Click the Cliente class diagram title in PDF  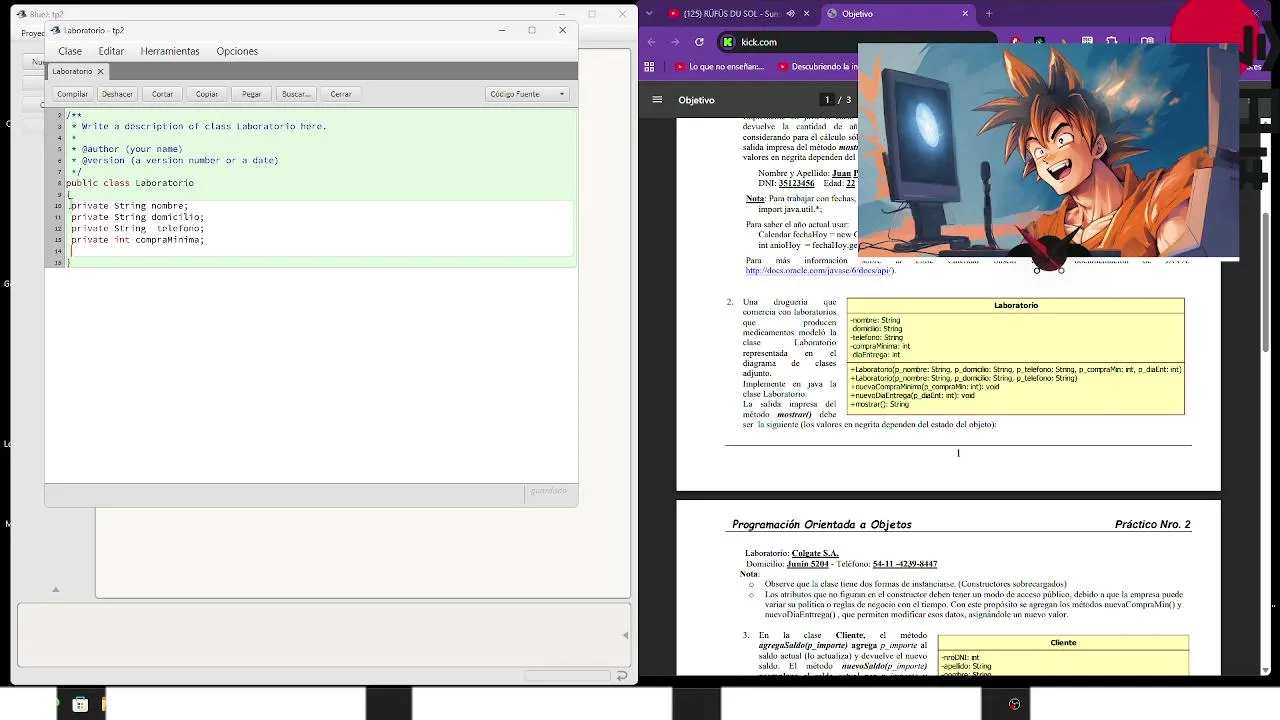(1063, 643)
